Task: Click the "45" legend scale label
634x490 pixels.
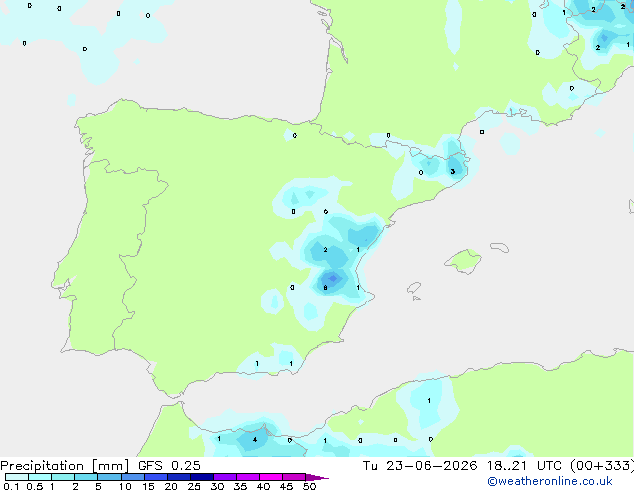Action: pyautogui.click(x=286, y=486)
